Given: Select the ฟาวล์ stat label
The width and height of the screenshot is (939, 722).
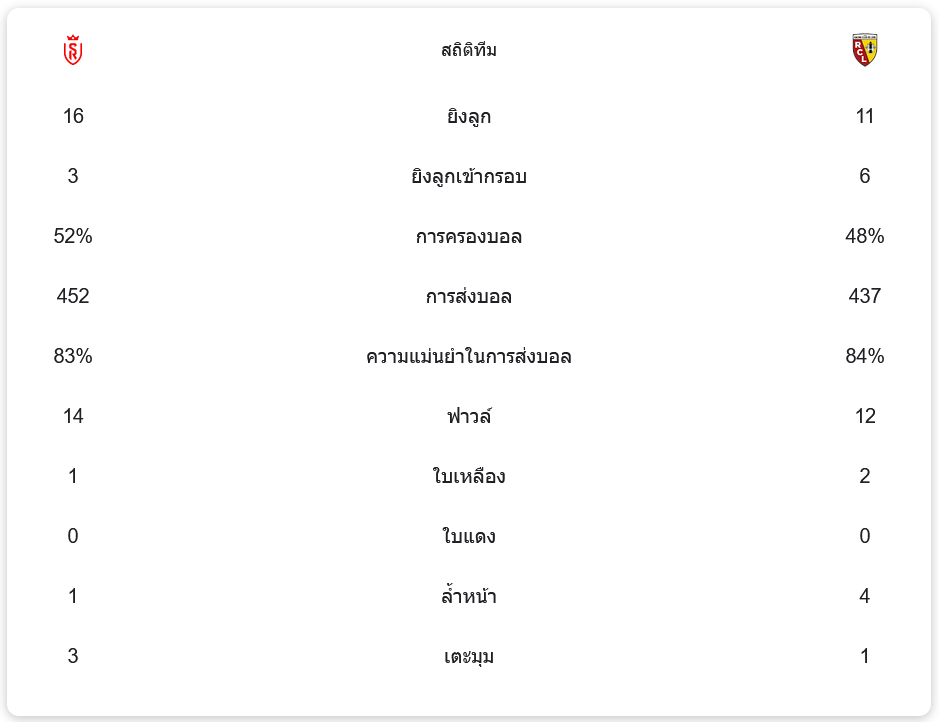Looking at the screenshot, I should pos(469,417).
